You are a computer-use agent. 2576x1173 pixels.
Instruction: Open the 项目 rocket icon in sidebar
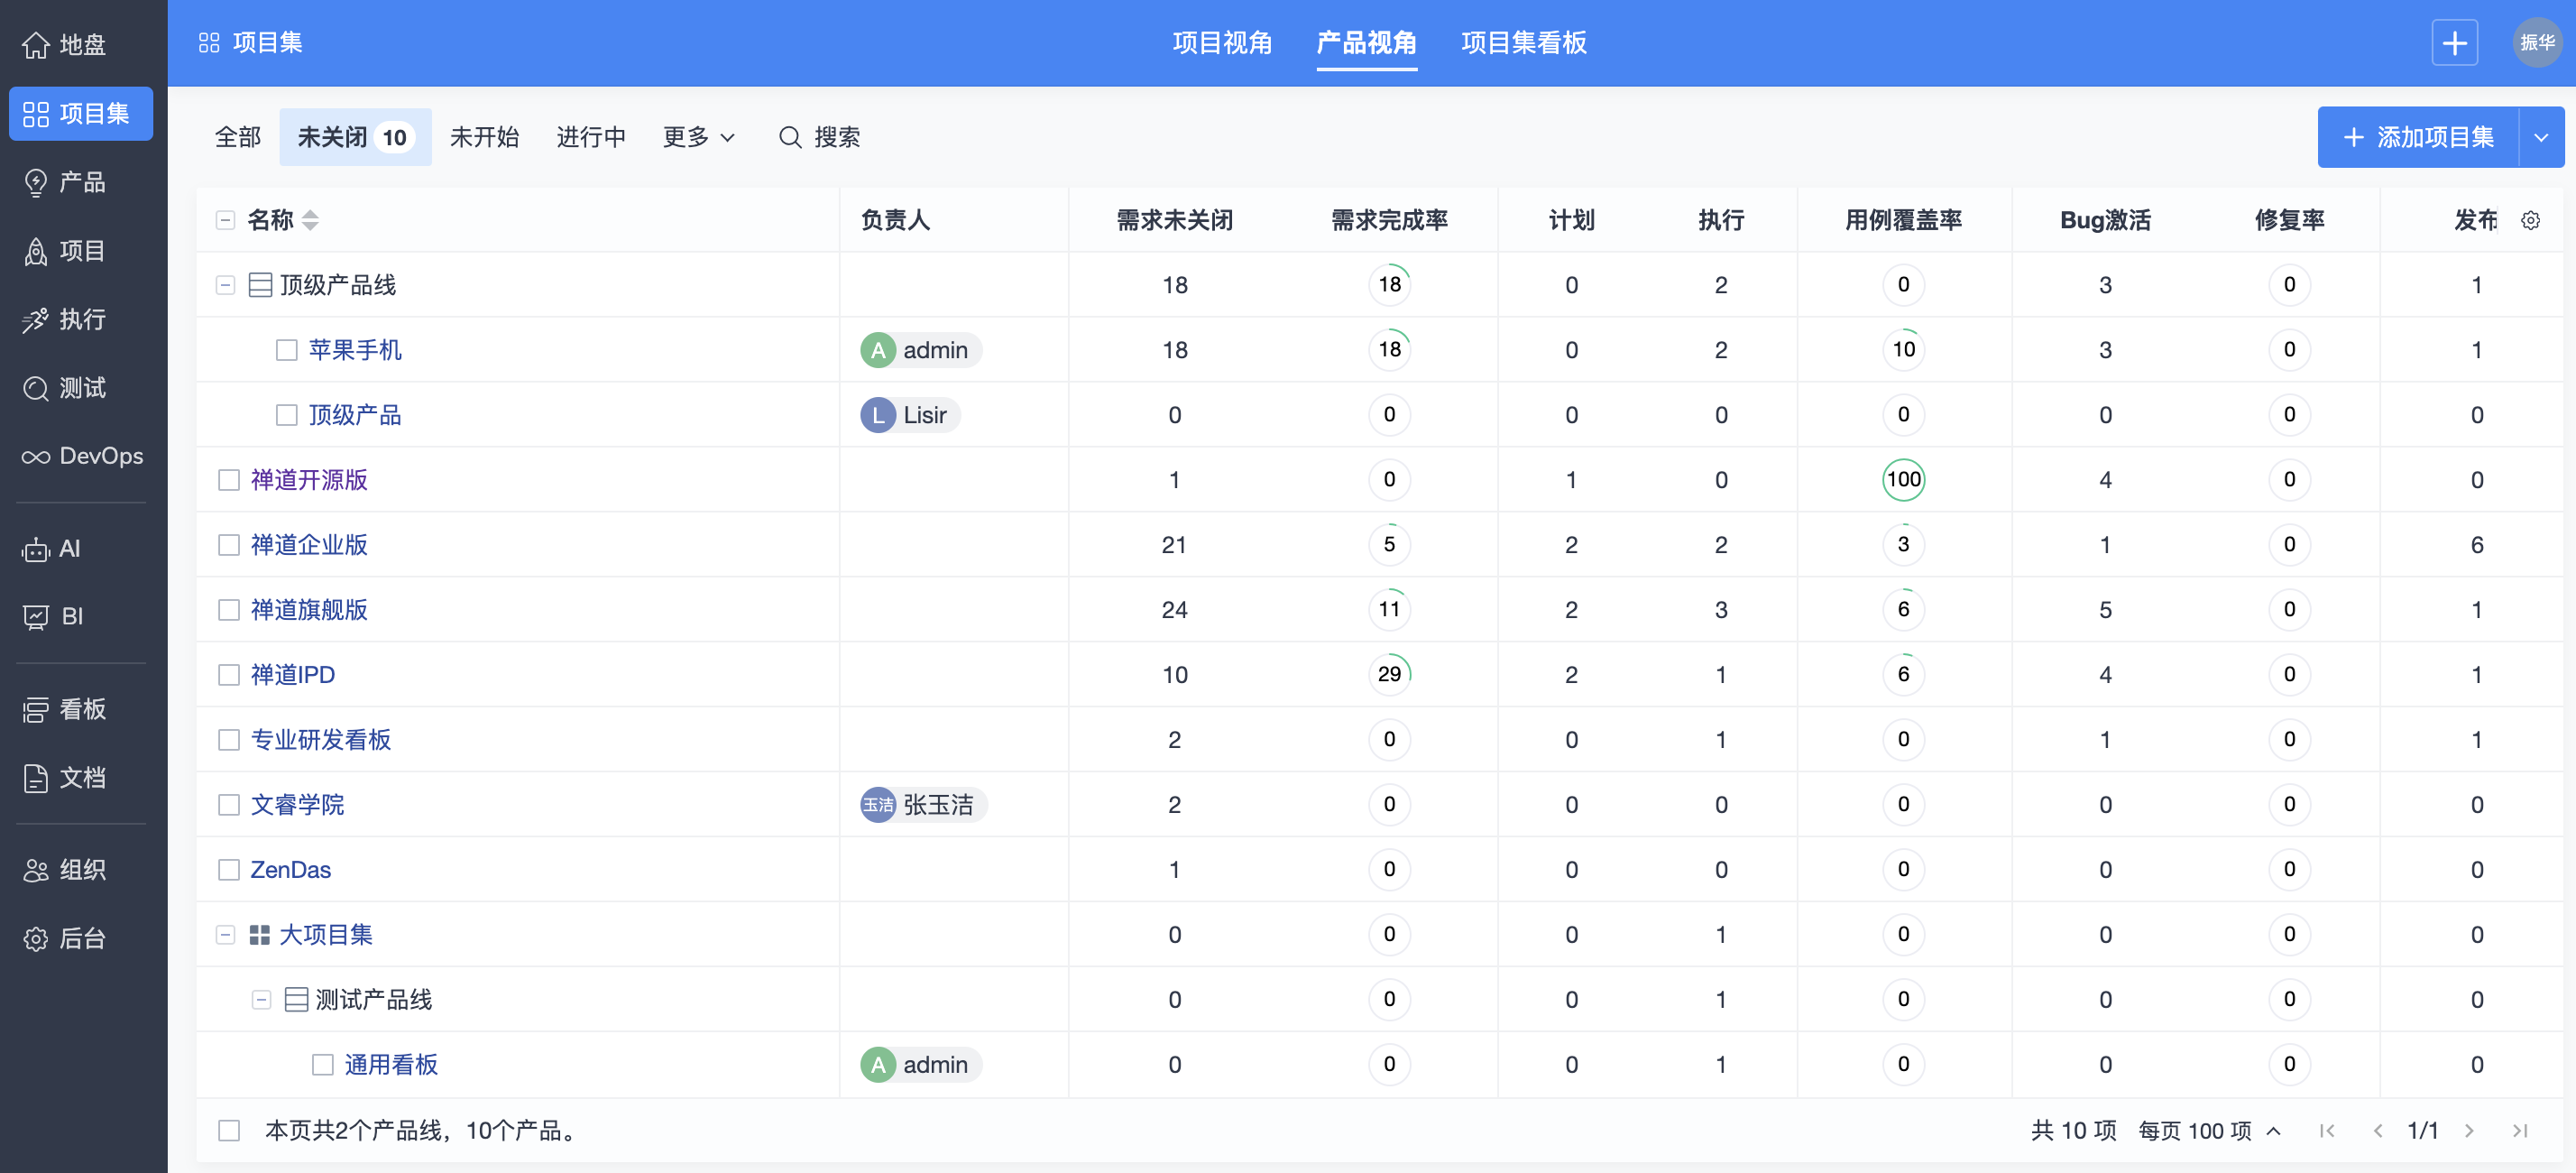pos(36,251)
